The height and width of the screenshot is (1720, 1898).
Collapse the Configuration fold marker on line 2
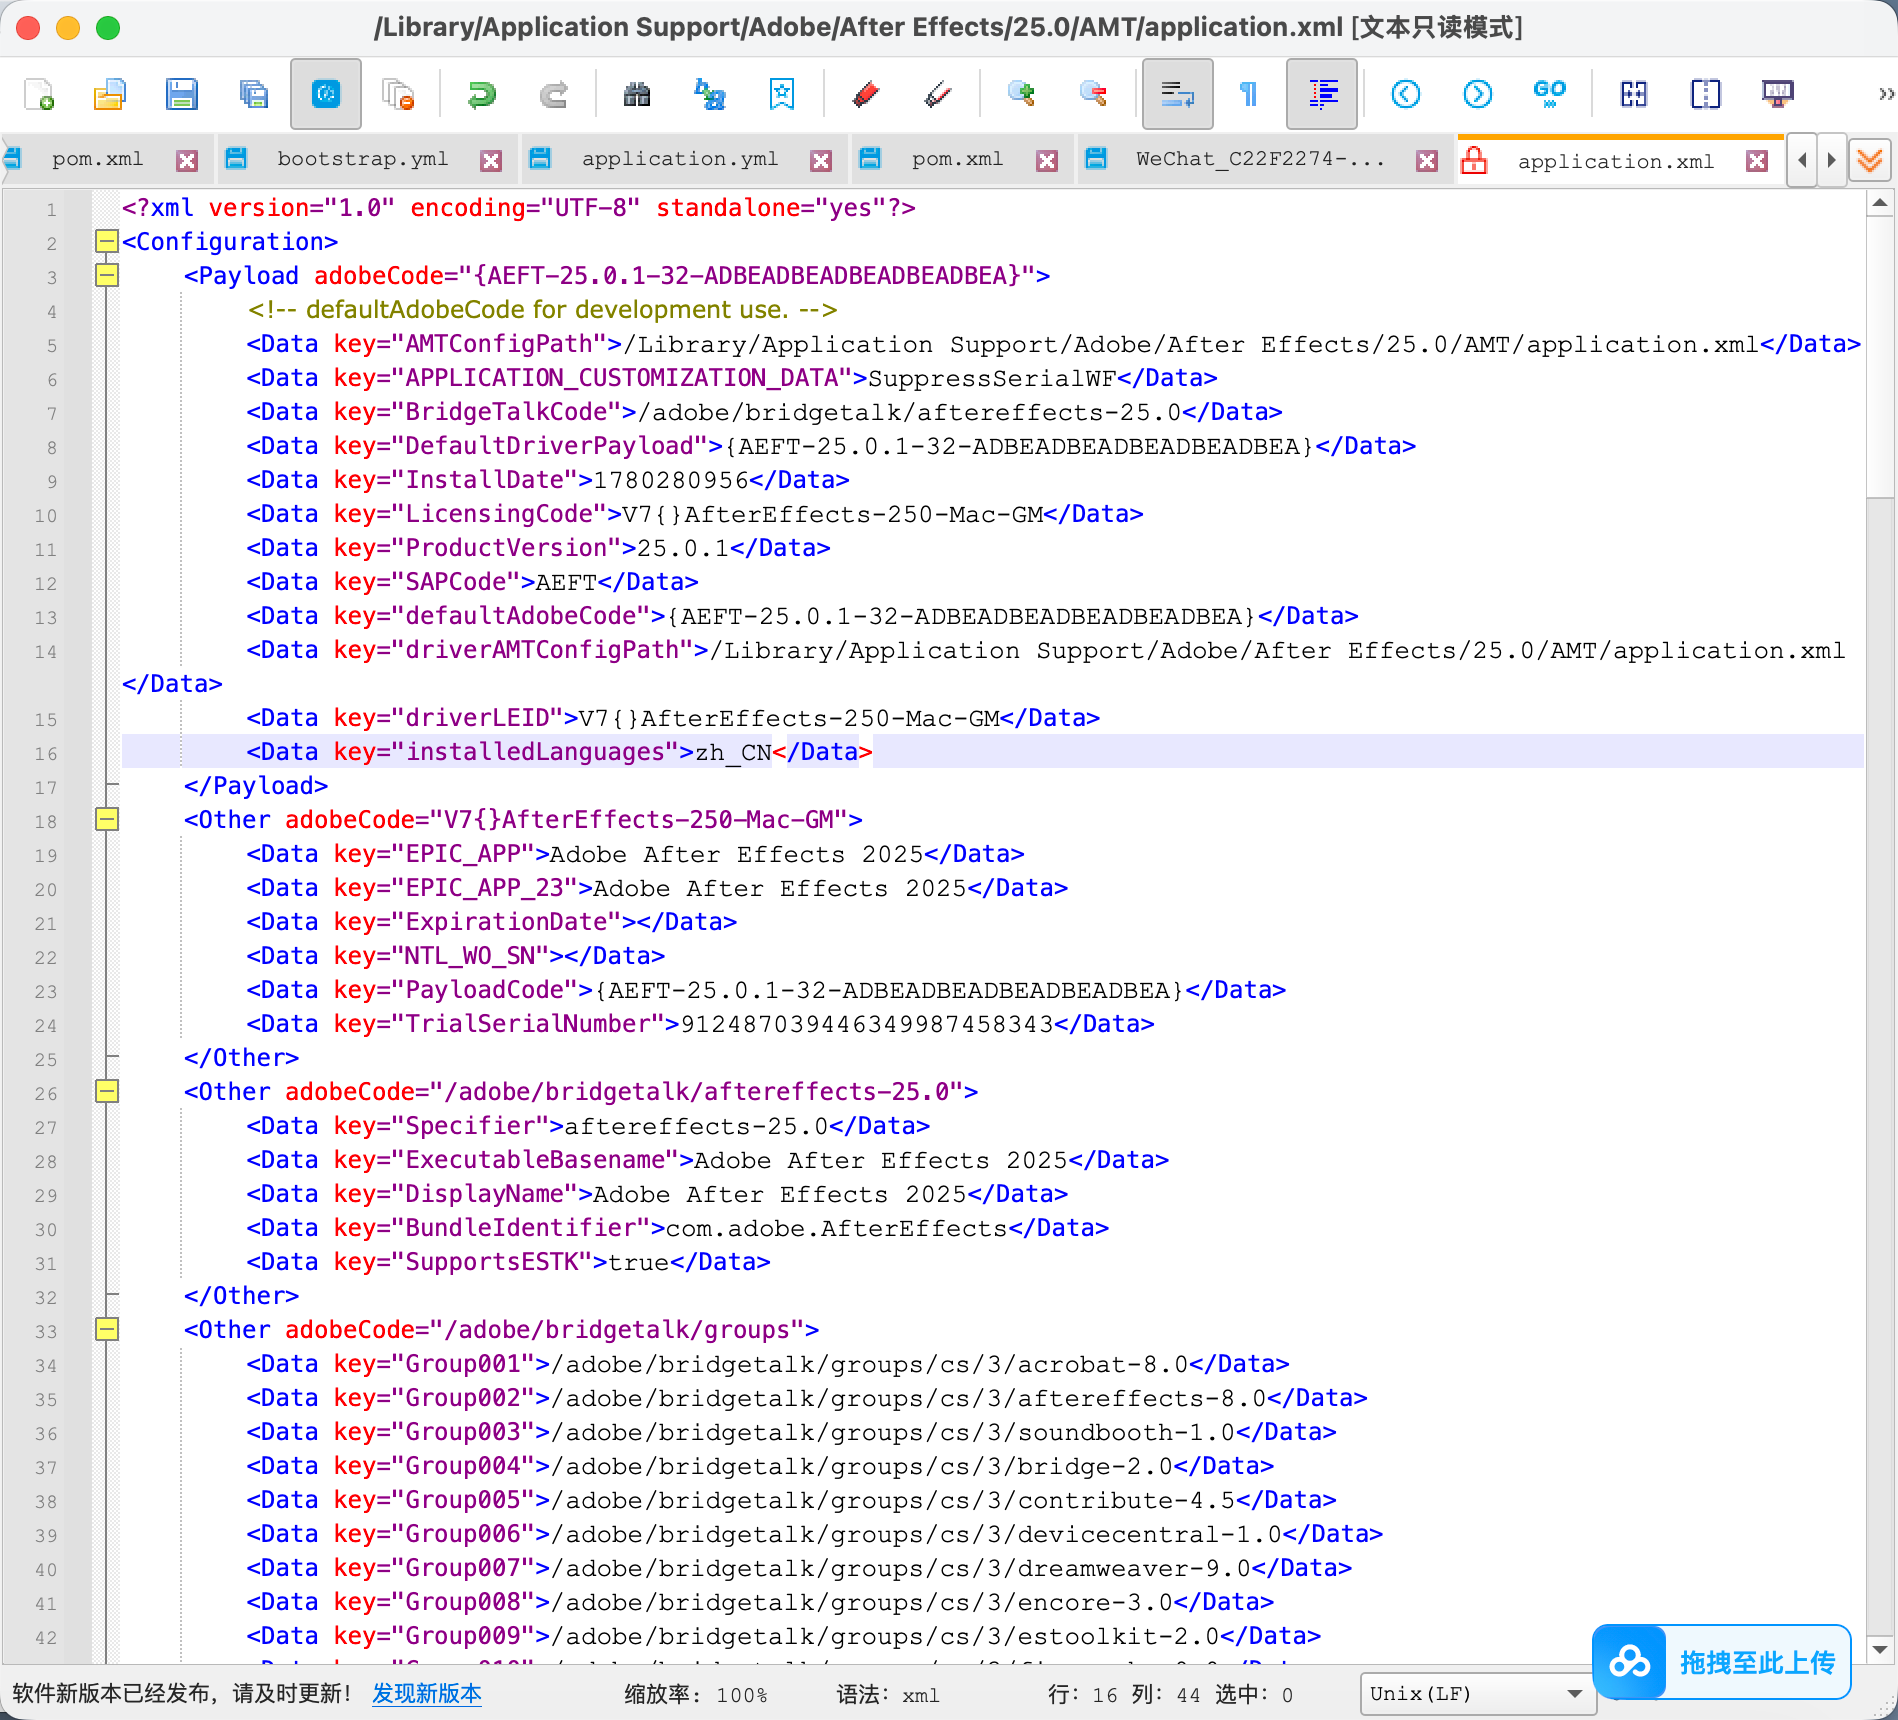point(107,241)
